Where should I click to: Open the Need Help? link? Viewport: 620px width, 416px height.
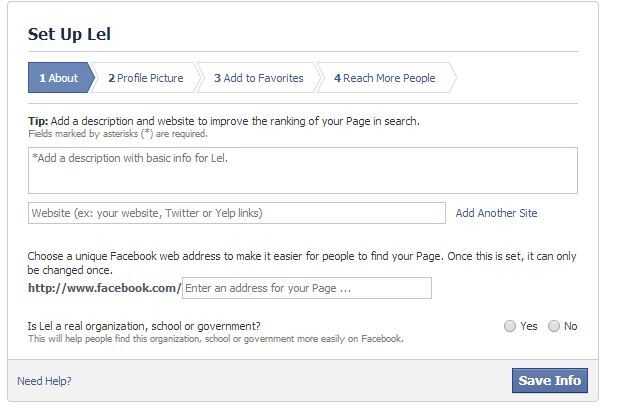[44, 381]
